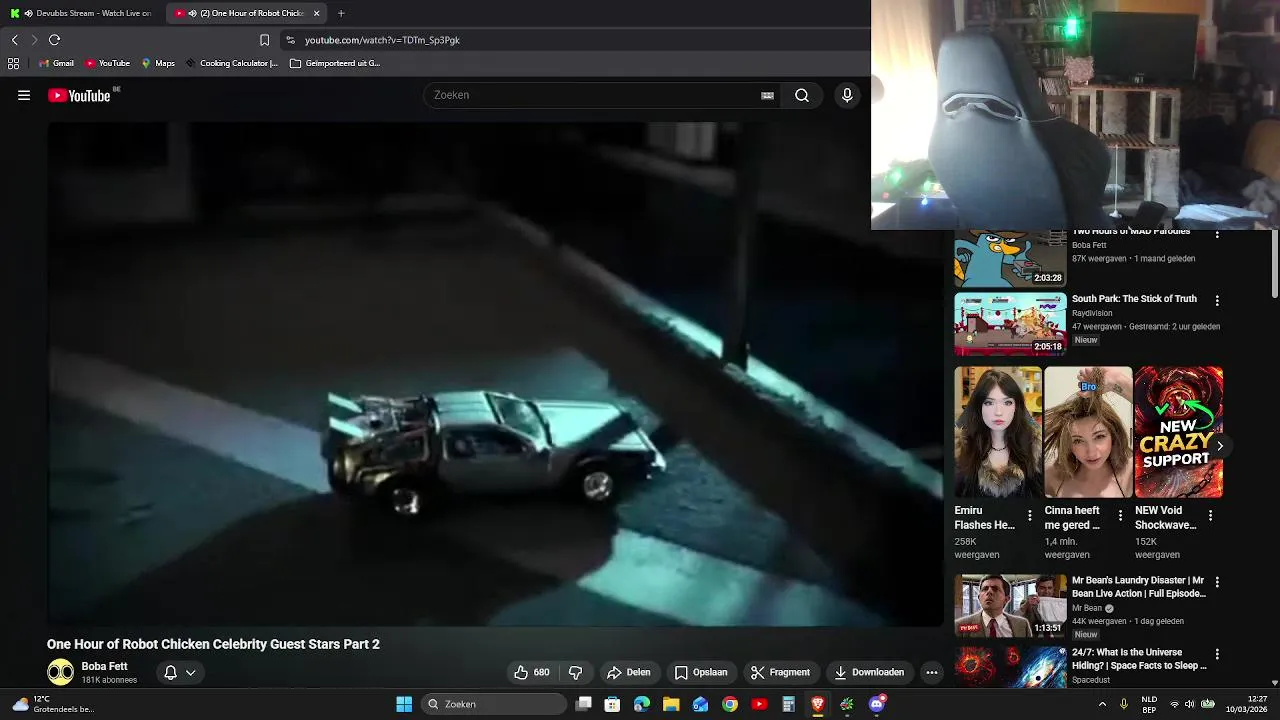Open Mr Bean's Laundry Disaster thumbnail
The height and width of the screenshot is (720, 1280).
coord(1010,605)
